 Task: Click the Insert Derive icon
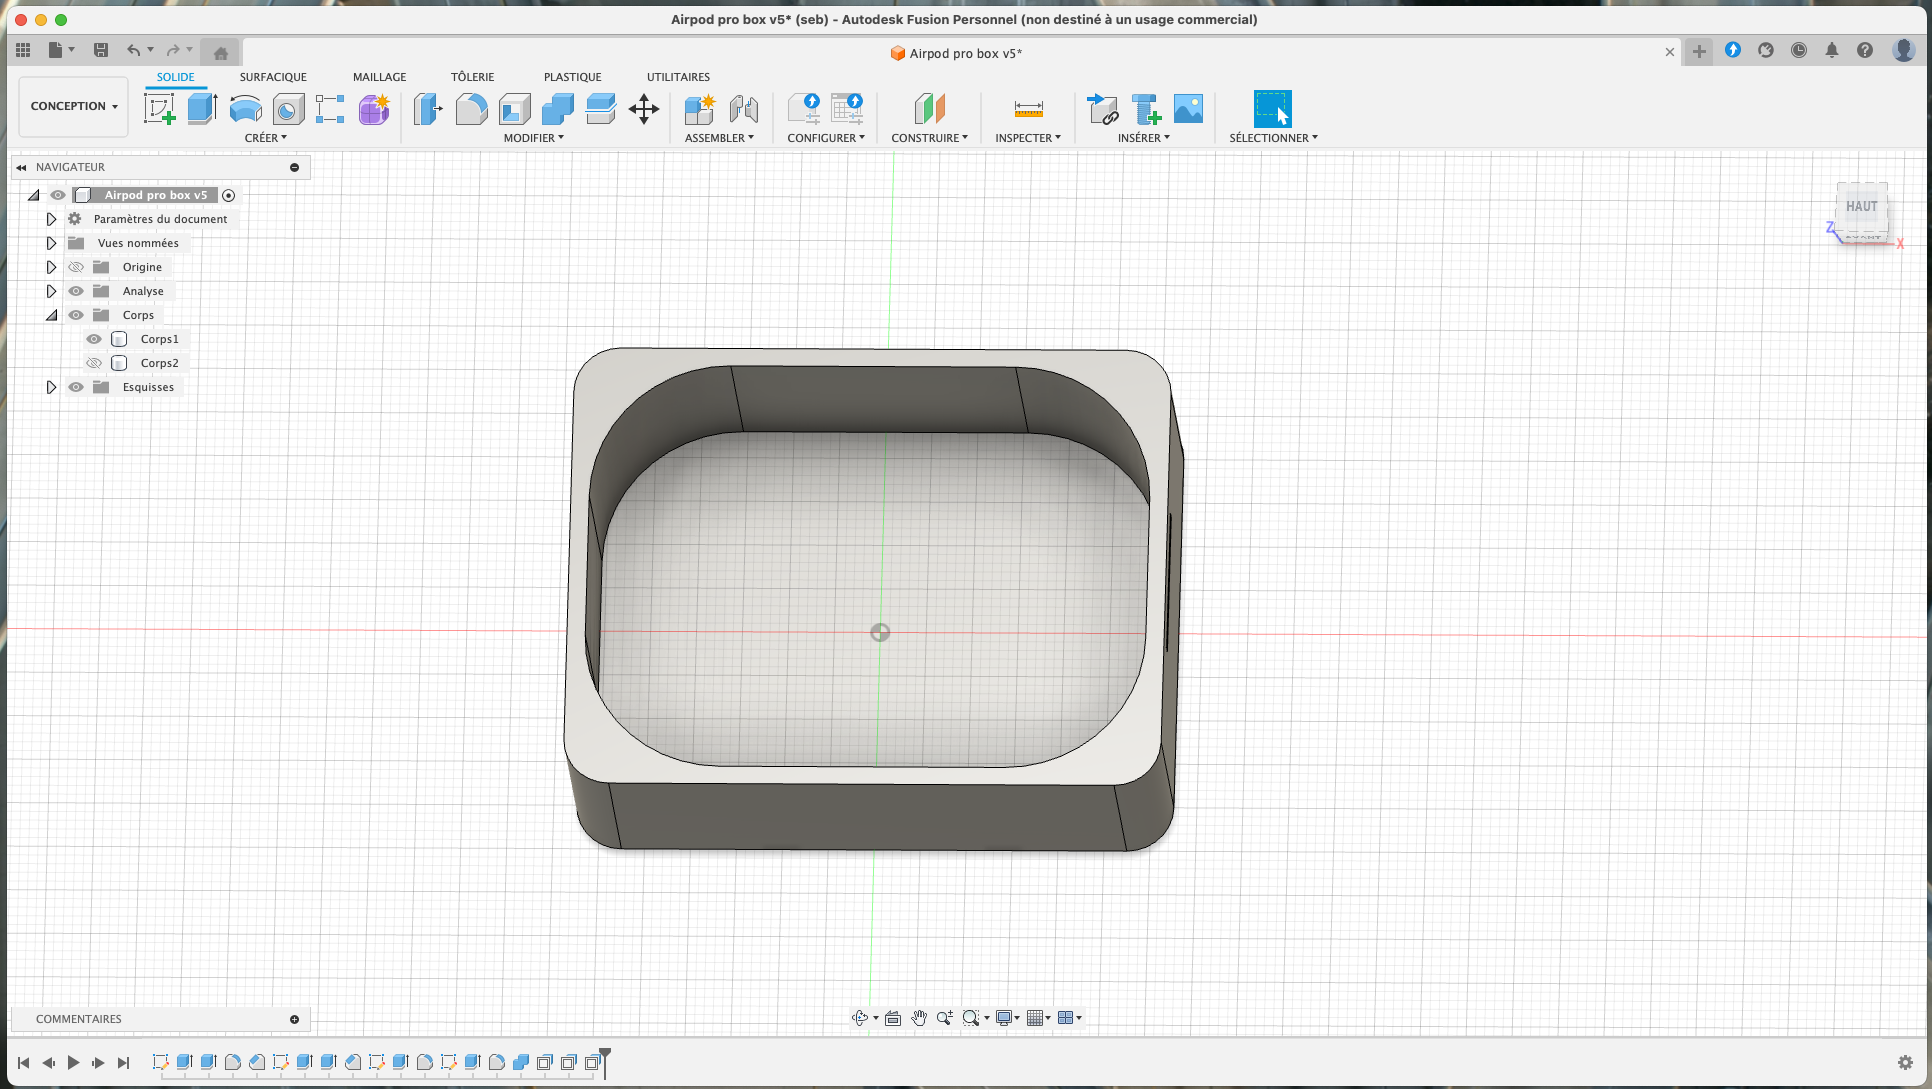point(1102,109)
